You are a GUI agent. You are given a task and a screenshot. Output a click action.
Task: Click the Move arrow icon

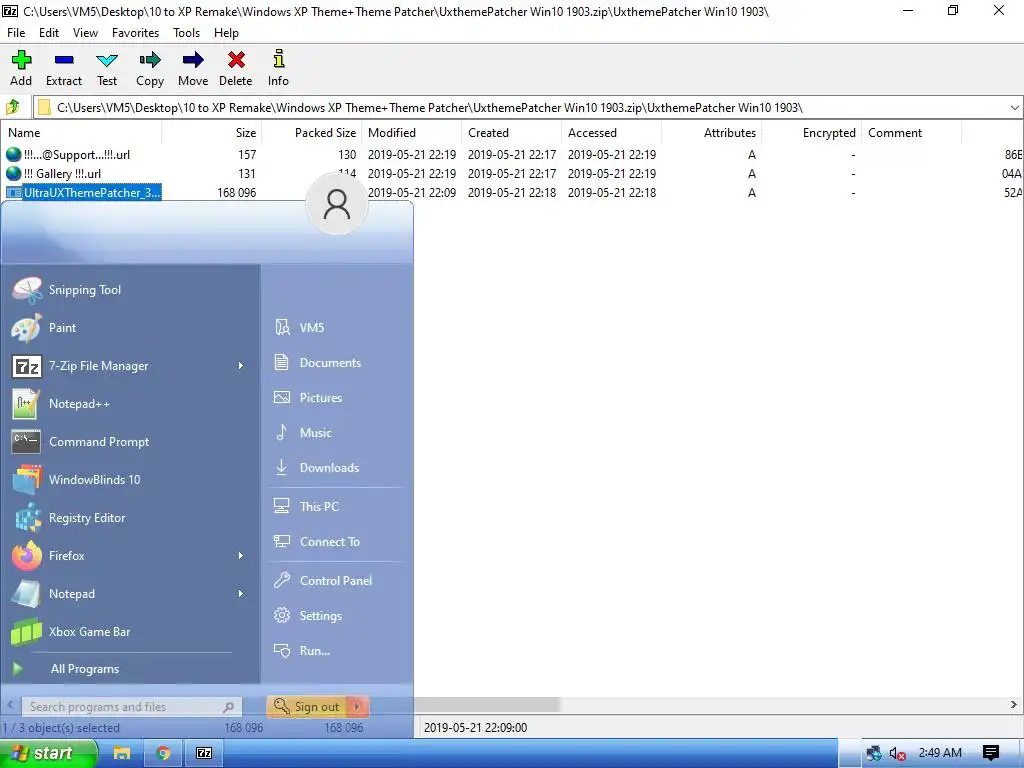[x=193, y=60]
